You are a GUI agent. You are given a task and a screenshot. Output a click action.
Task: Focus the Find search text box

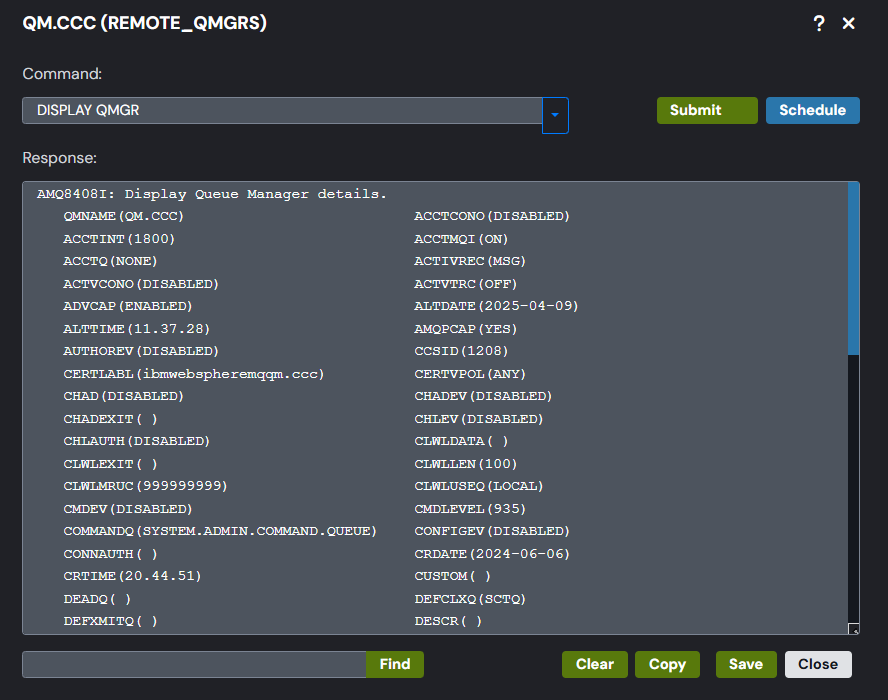[x=194, y=664]
